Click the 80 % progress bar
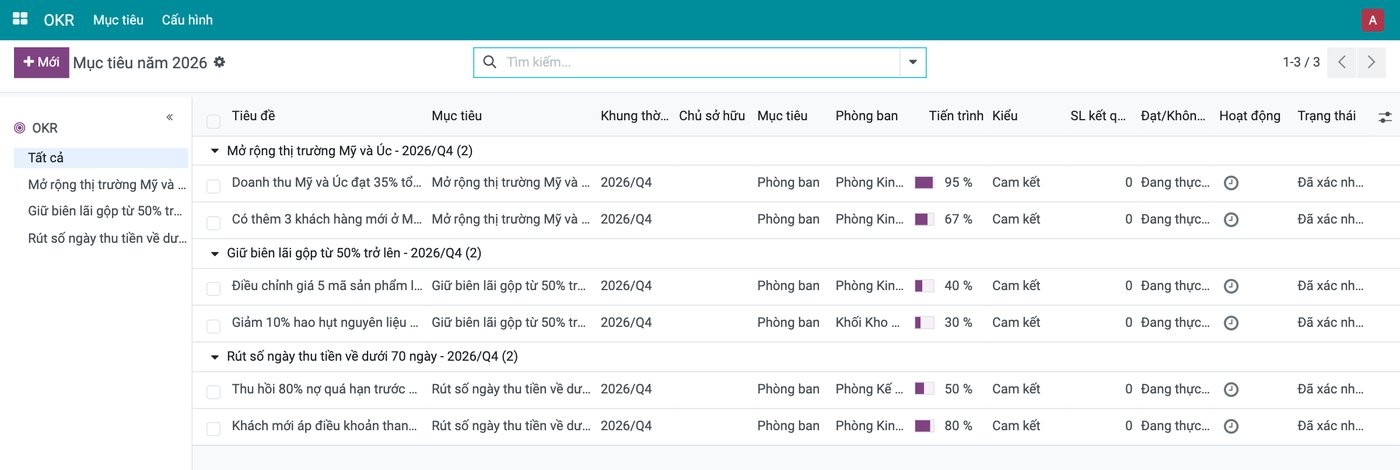1400x470 pixels. (924, 426)
